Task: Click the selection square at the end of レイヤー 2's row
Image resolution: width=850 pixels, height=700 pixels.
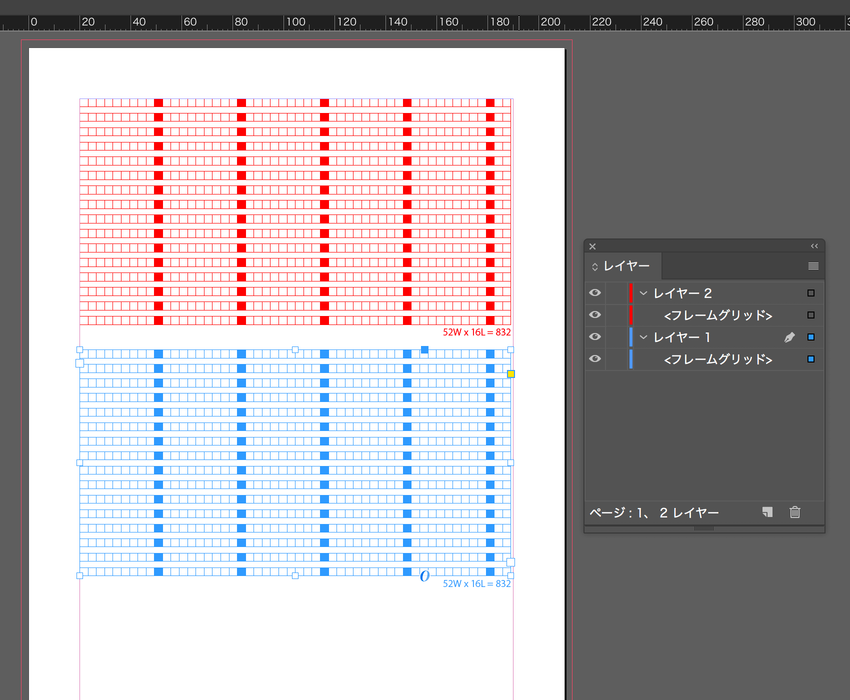Action: coord(810,292)
